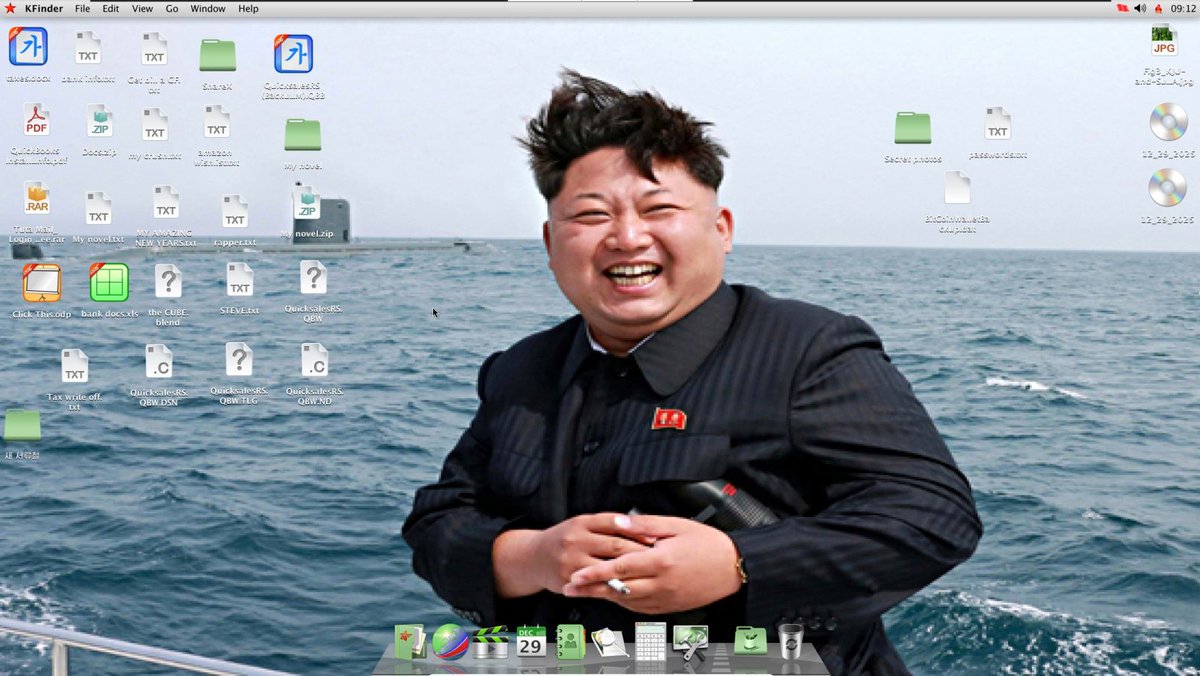The image size is (1200, 676).
Task: Open the Trash in the dock
Action: 790,641
